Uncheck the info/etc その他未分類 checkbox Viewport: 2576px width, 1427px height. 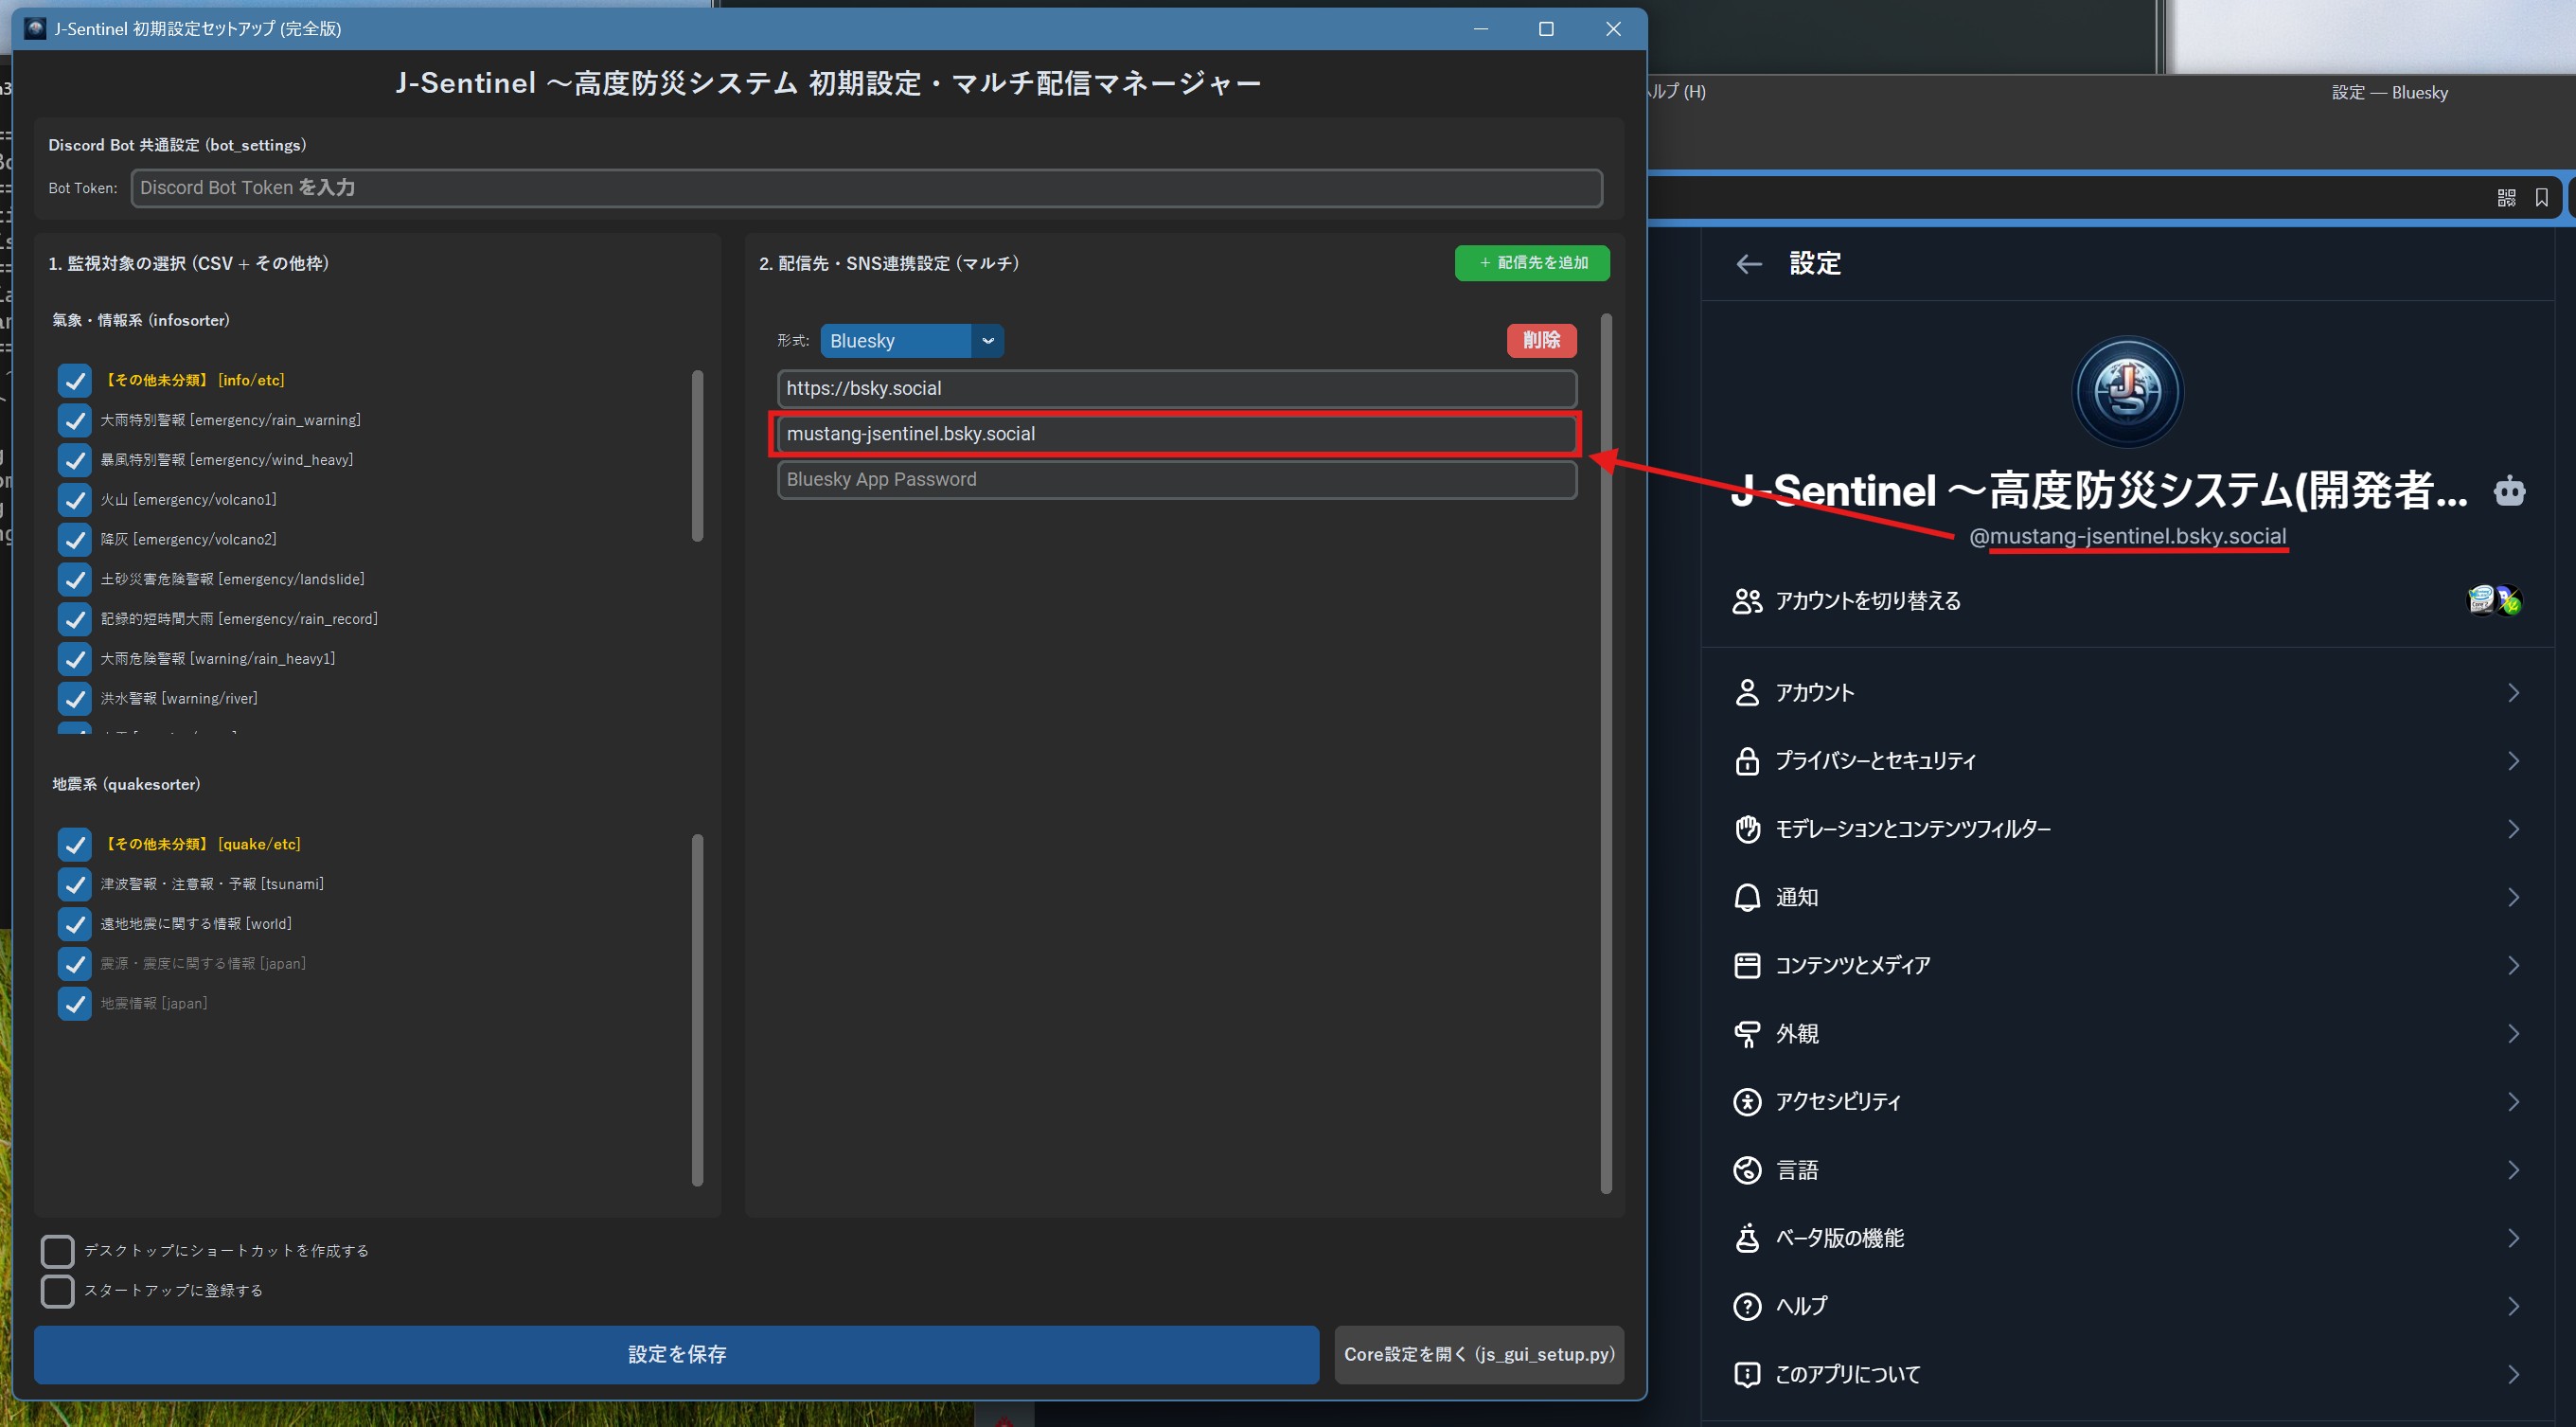coord(75,380)
